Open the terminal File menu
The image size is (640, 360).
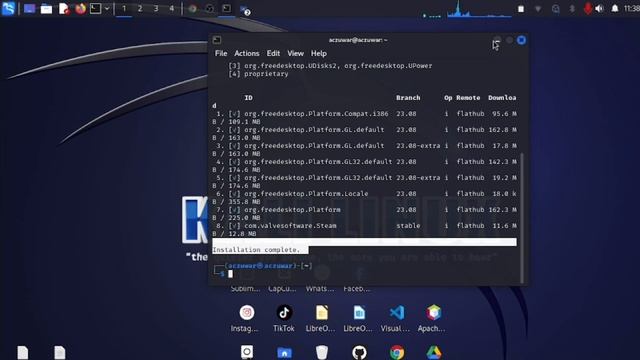[x=221, y=53]
